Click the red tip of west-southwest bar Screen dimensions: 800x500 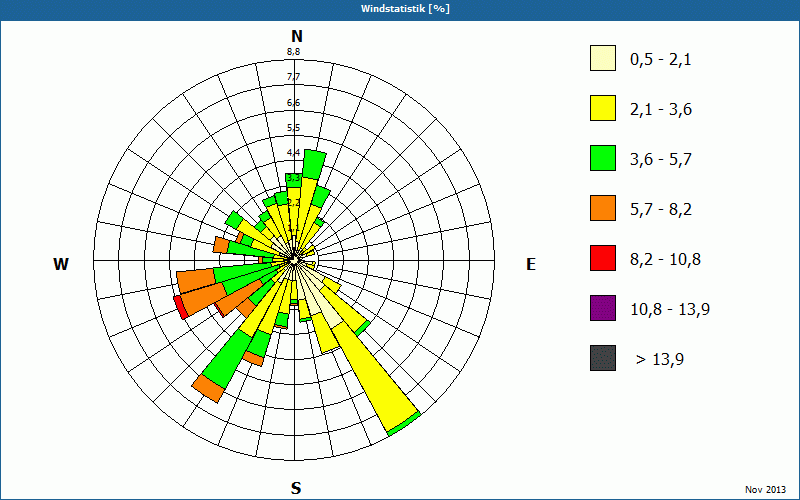click(x=181, y=307)
